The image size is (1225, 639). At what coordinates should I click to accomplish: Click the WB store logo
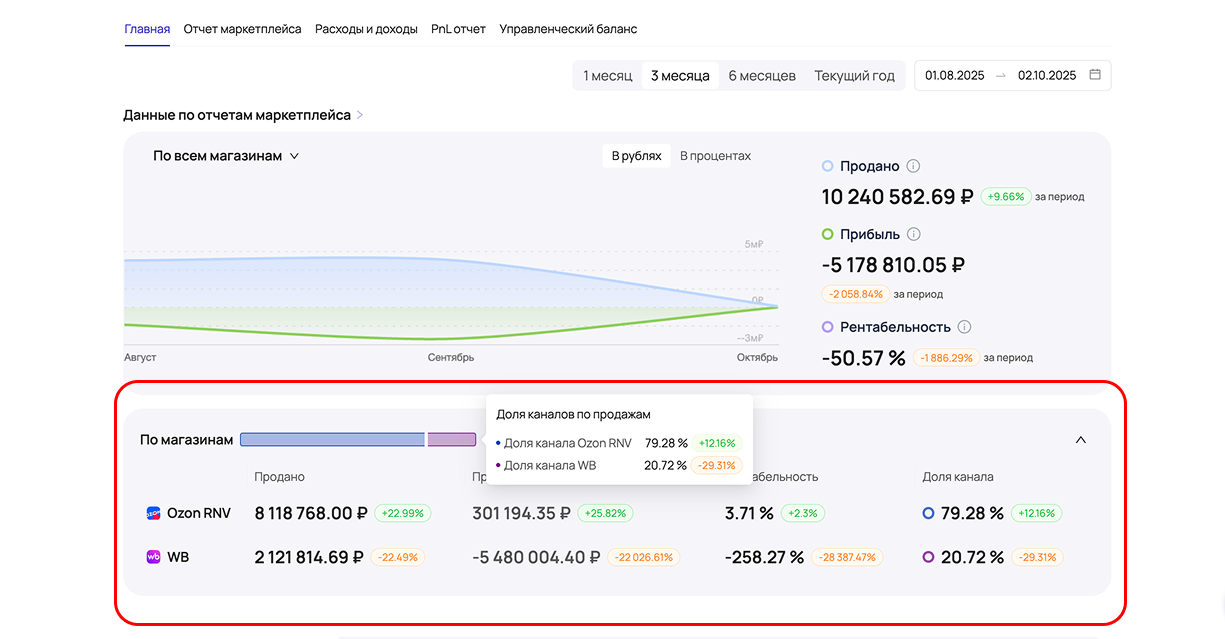[154, 557]
